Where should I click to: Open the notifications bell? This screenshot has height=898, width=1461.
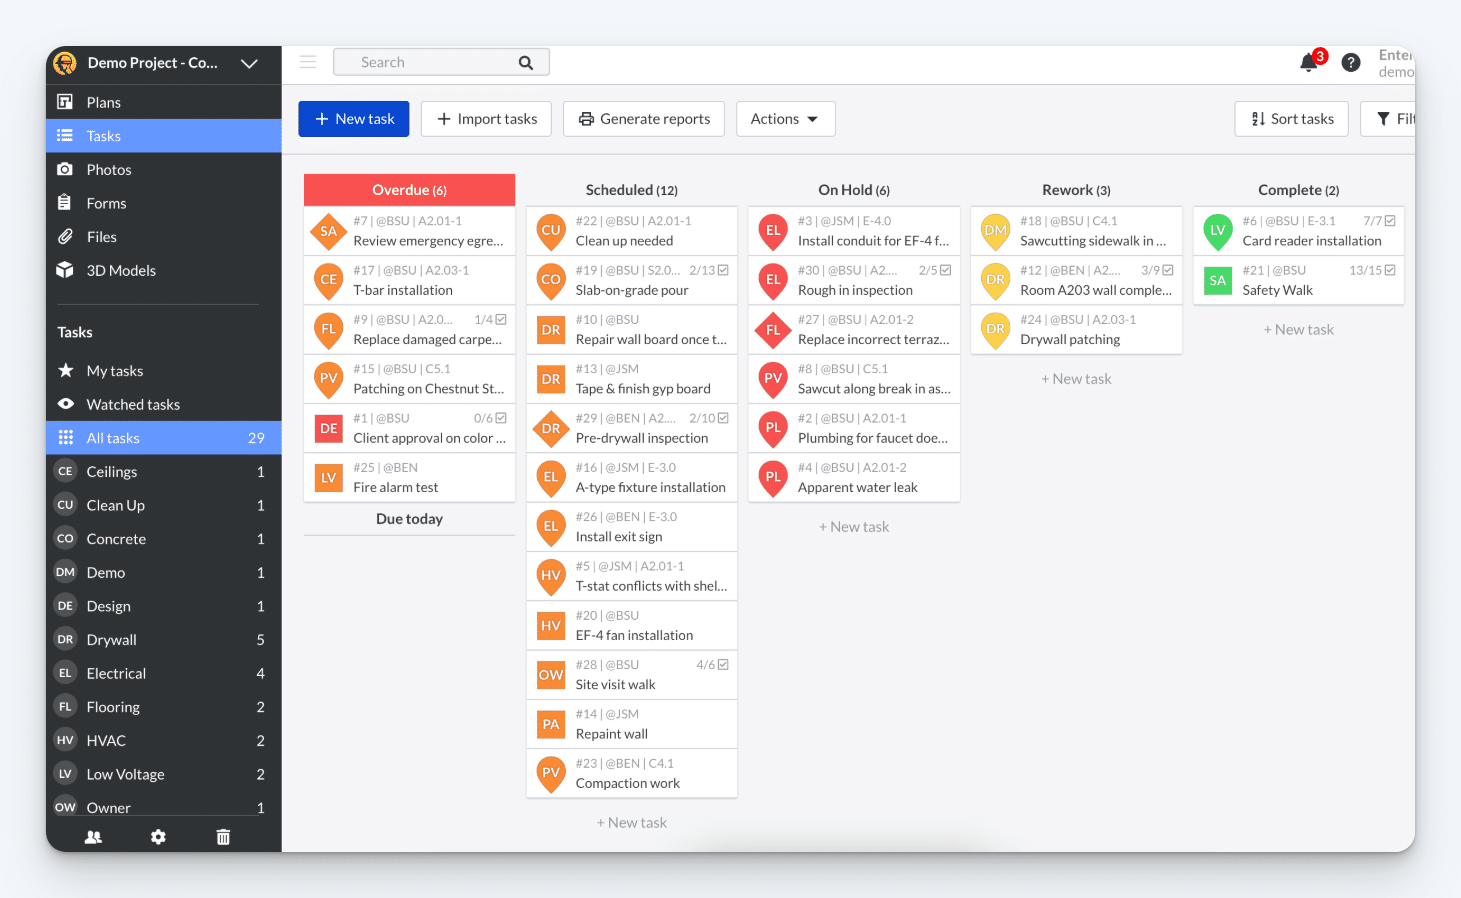[x=1308, y=62]
